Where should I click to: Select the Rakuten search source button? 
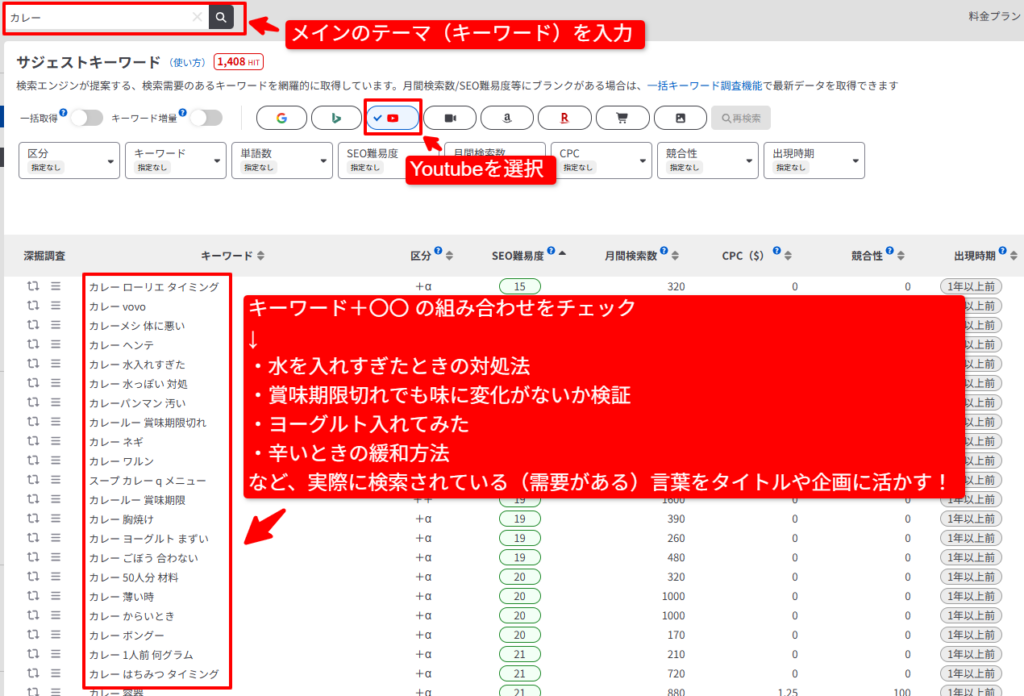click(564, 118)
